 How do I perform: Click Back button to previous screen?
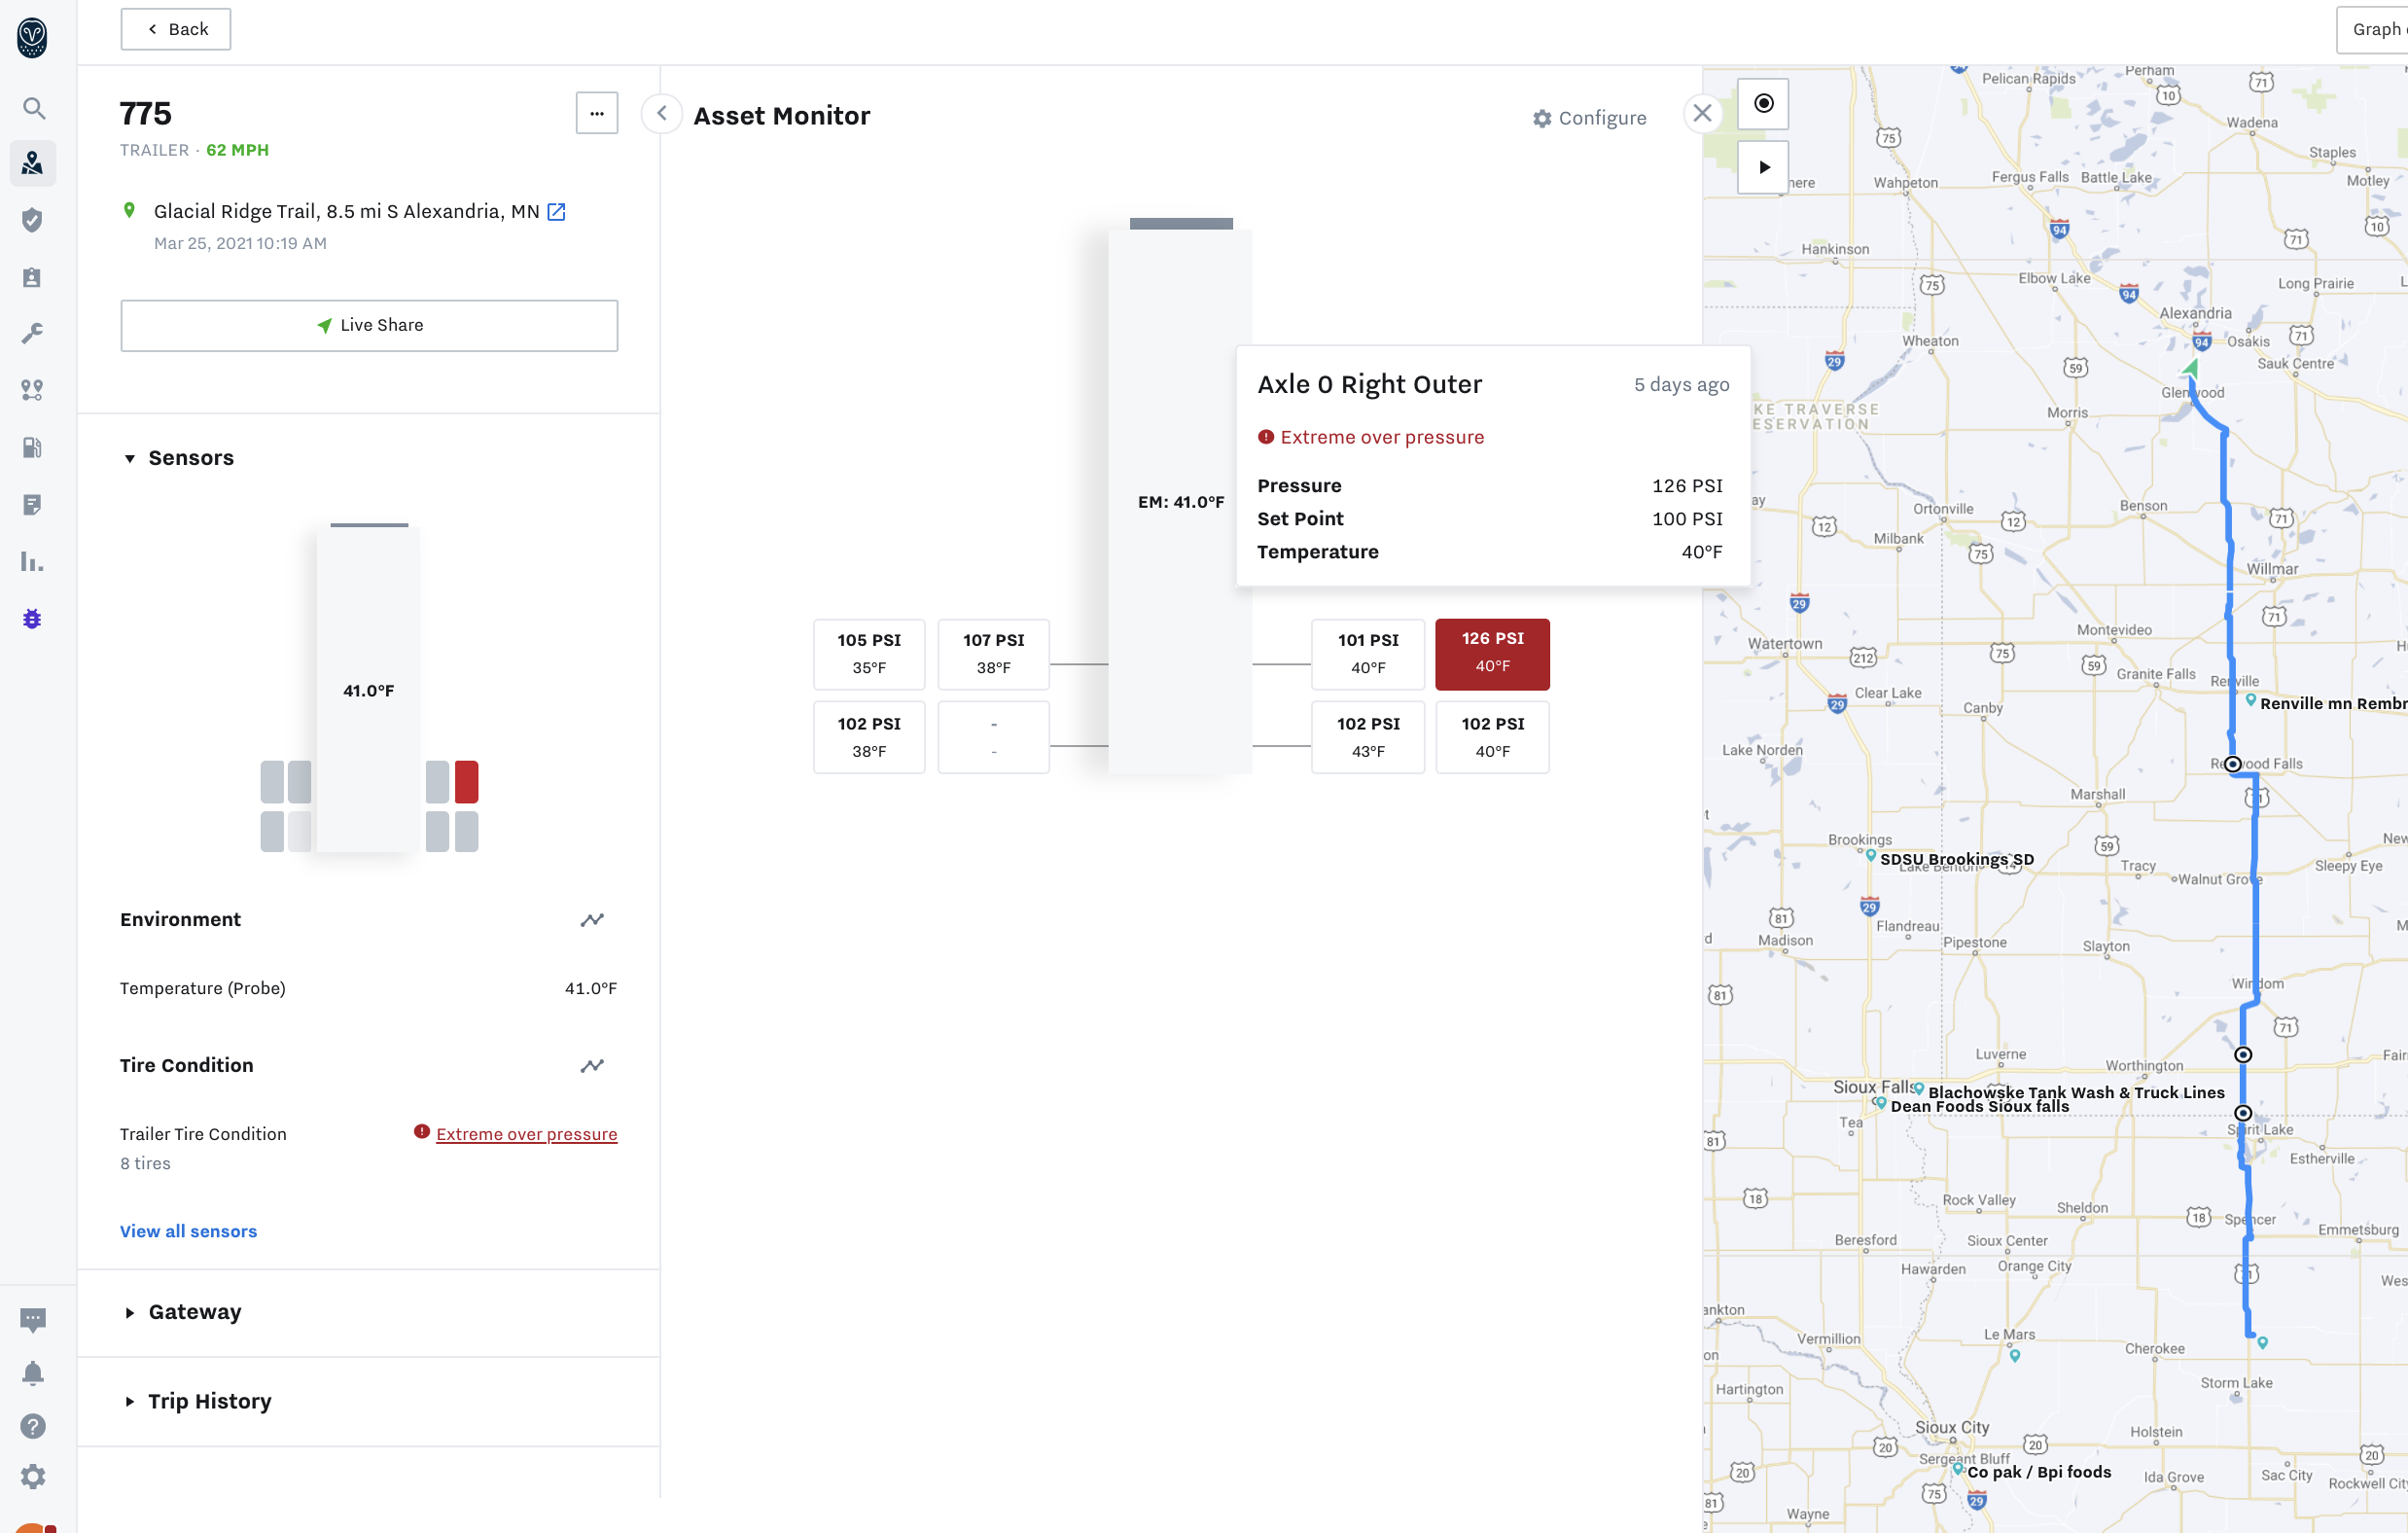click(x=175, y=28)
